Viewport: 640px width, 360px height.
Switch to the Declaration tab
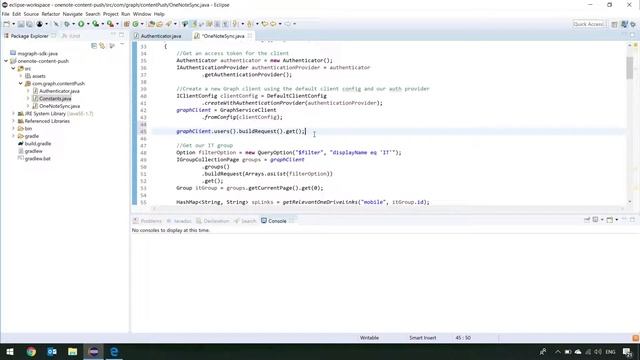pos(213,221)
